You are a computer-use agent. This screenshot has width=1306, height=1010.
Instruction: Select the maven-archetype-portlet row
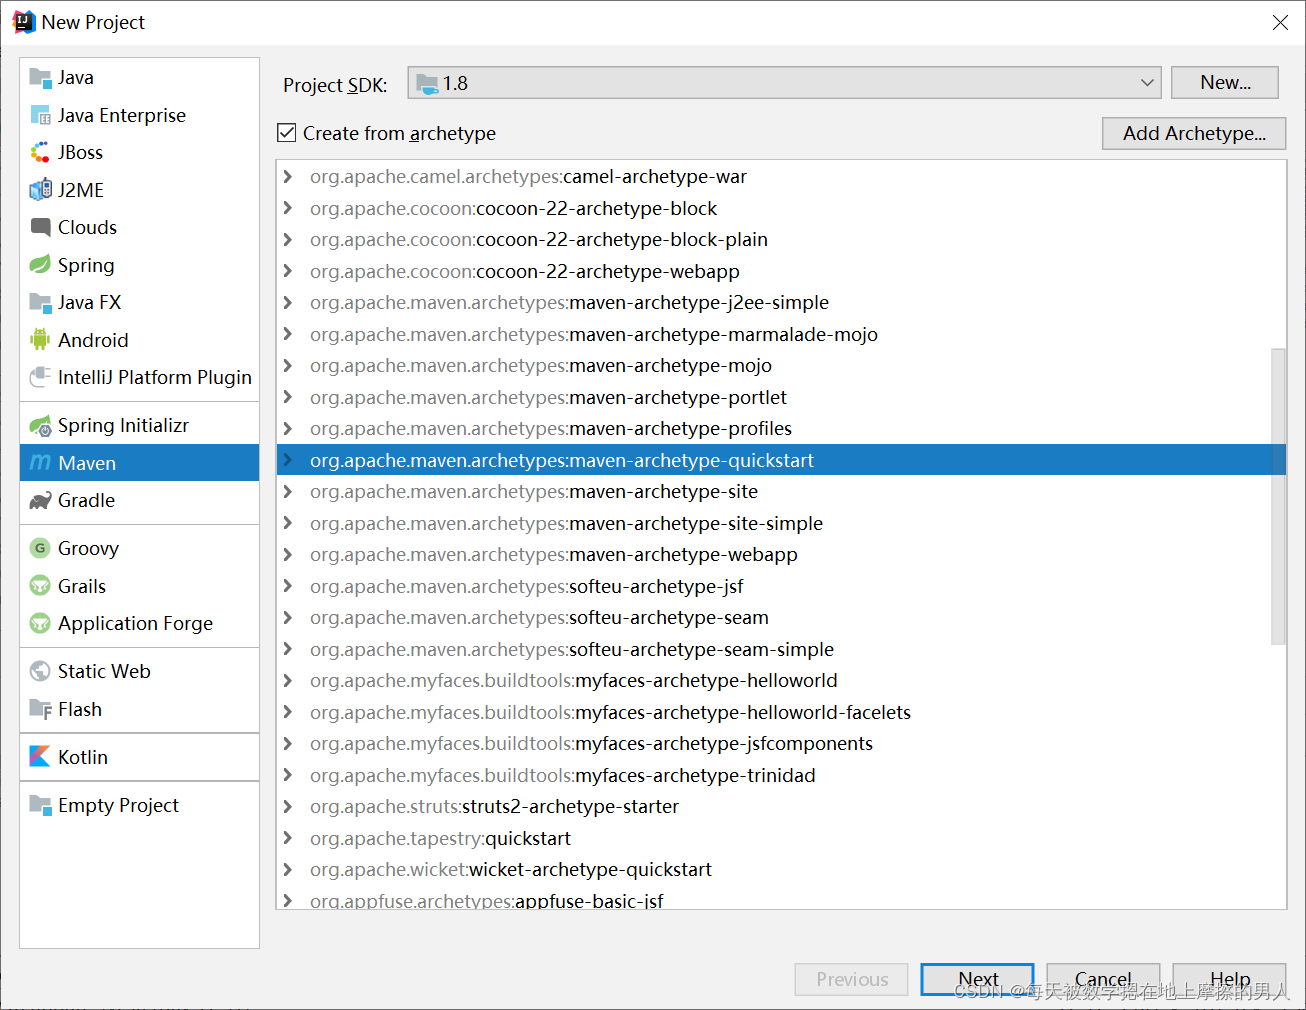tap(781, 397)
